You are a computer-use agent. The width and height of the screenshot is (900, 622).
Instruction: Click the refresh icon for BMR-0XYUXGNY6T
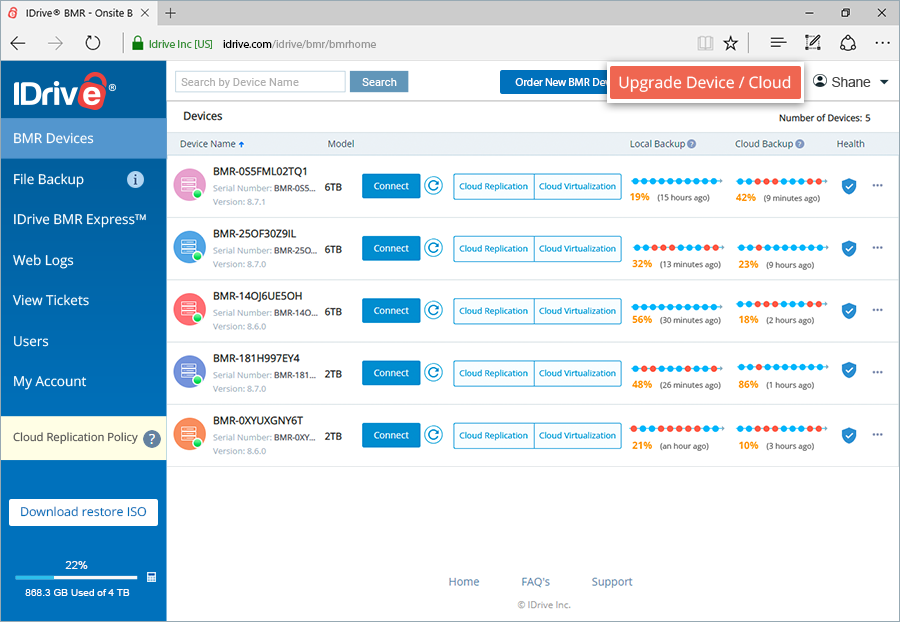(x=433, y=435)
